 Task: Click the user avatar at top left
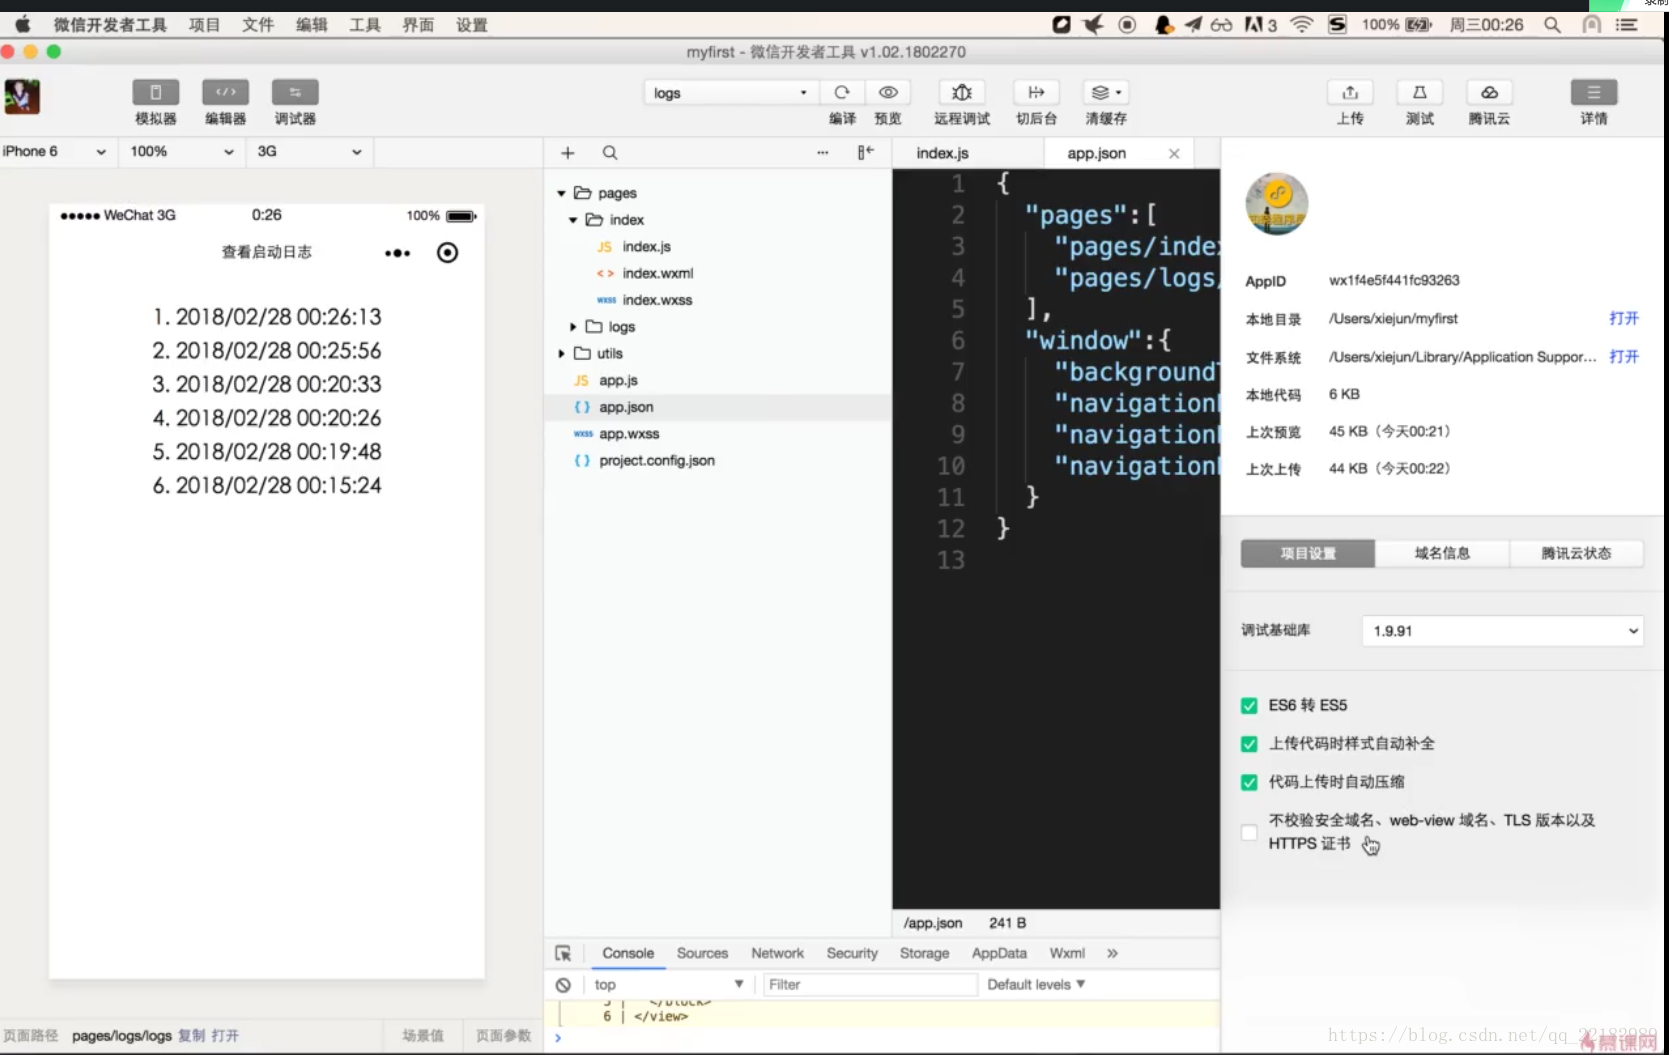coord(22,97)
